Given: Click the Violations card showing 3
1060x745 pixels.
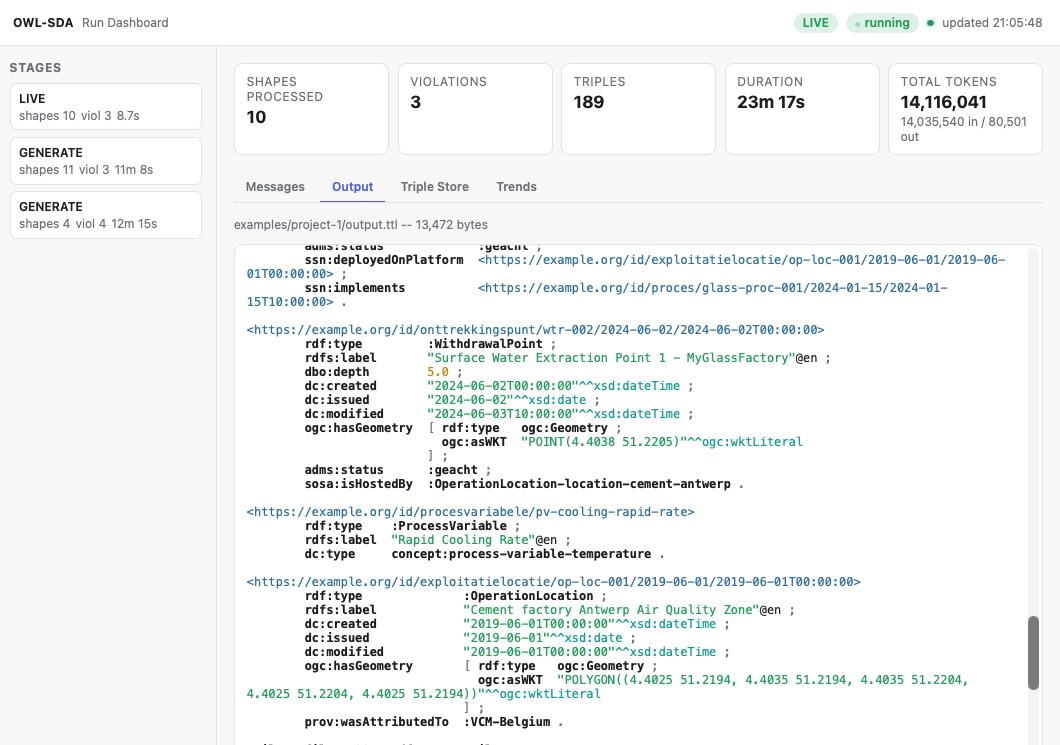Looking at the screenshot, I should 475,109.
